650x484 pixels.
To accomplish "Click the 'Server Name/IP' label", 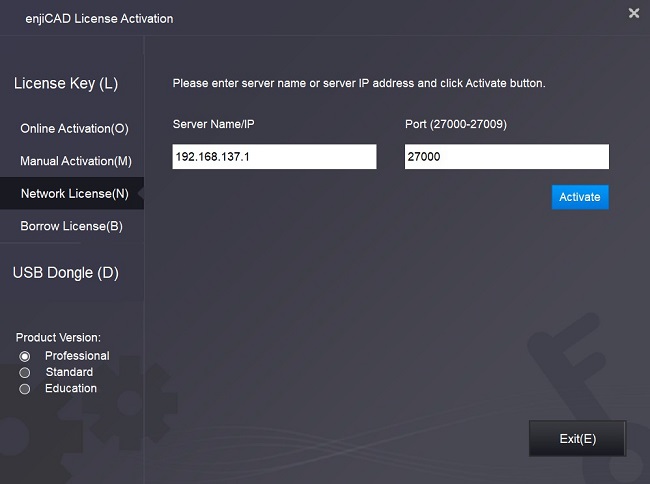I will point(213,124).
